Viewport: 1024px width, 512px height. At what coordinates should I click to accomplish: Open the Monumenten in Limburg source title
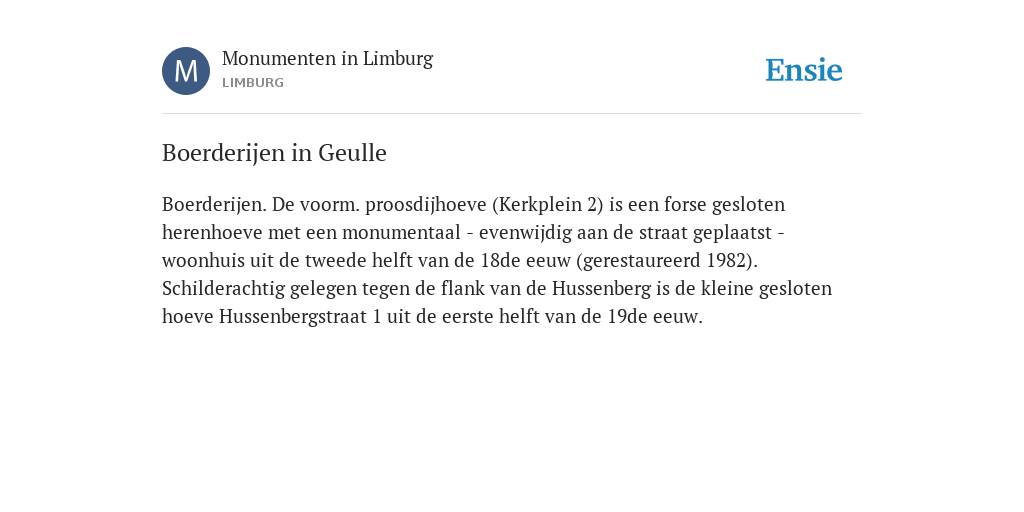pos(327,59)
